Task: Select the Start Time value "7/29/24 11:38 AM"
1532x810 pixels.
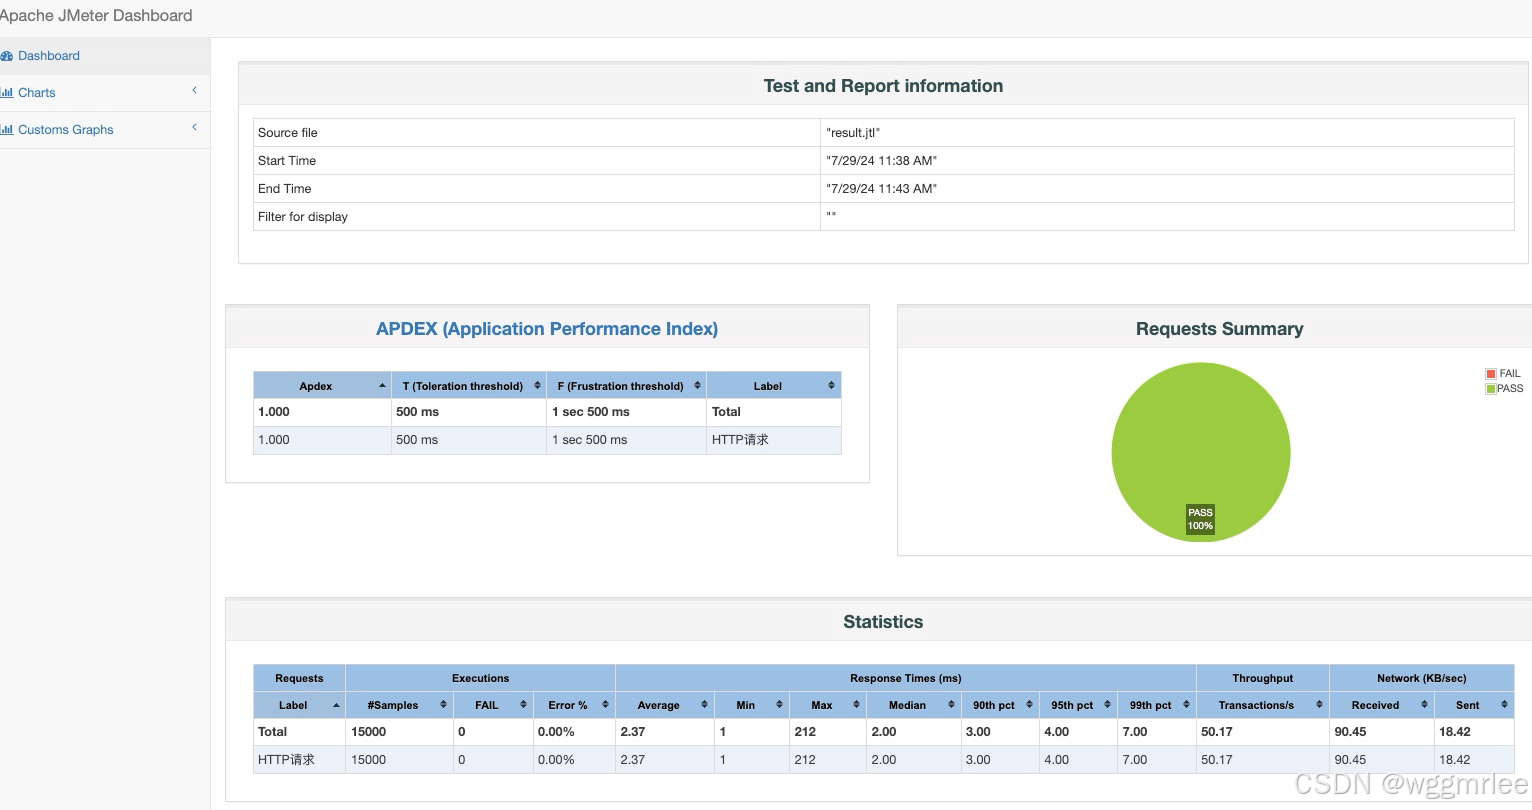Action: point(881,161)
